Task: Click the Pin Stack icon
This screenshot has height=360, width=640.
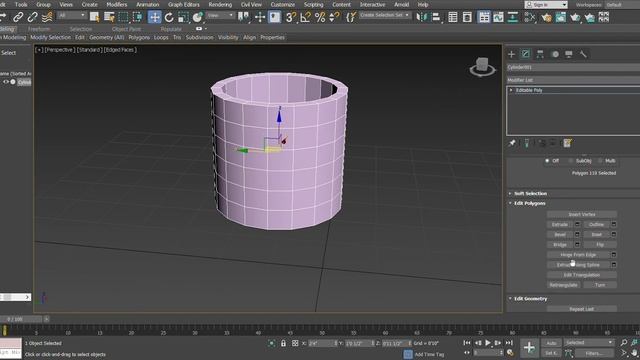Action: tap(512, 143)
